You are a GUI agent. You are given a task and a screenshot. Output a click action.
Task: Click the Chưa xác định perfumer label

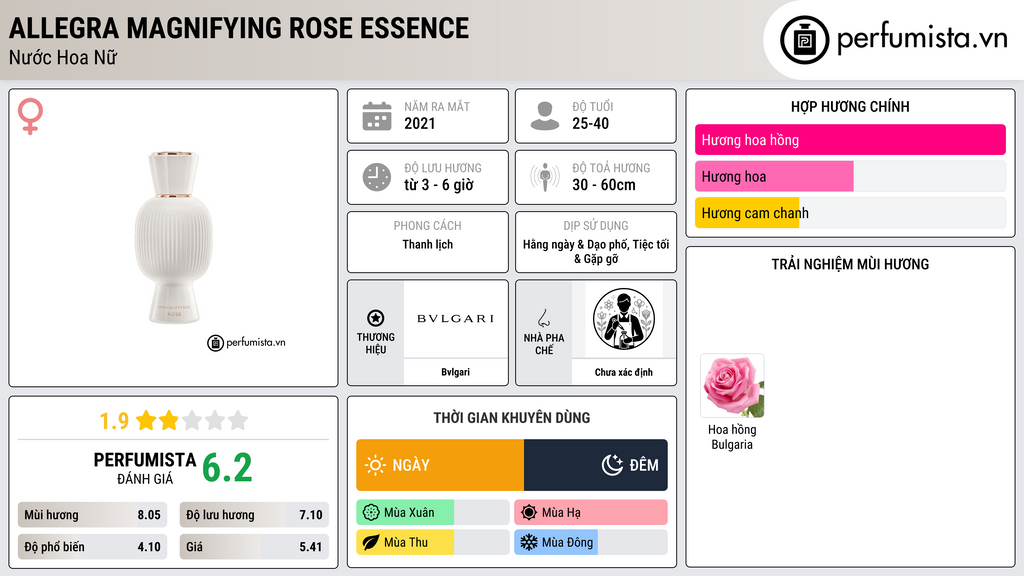pyautogui.click(x=624, y=372)
